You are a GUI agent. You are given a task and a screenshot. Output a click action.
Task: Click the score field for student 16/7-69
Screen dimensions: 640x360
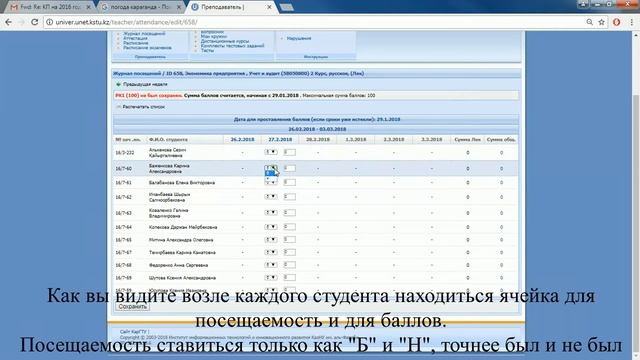289,278
